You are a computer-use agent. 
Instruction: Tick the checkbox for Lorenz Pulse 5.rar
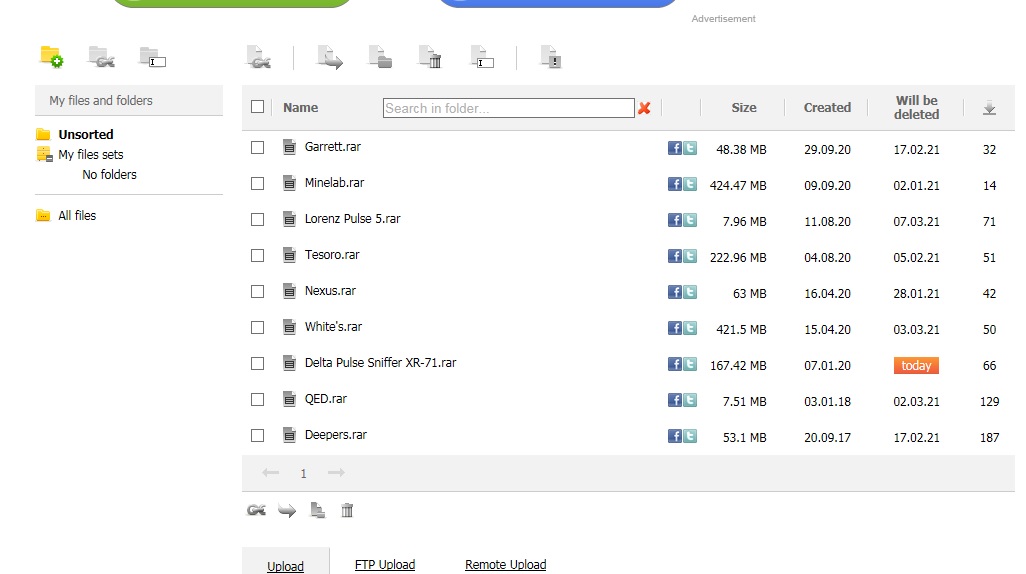click(x=257, y=220)
